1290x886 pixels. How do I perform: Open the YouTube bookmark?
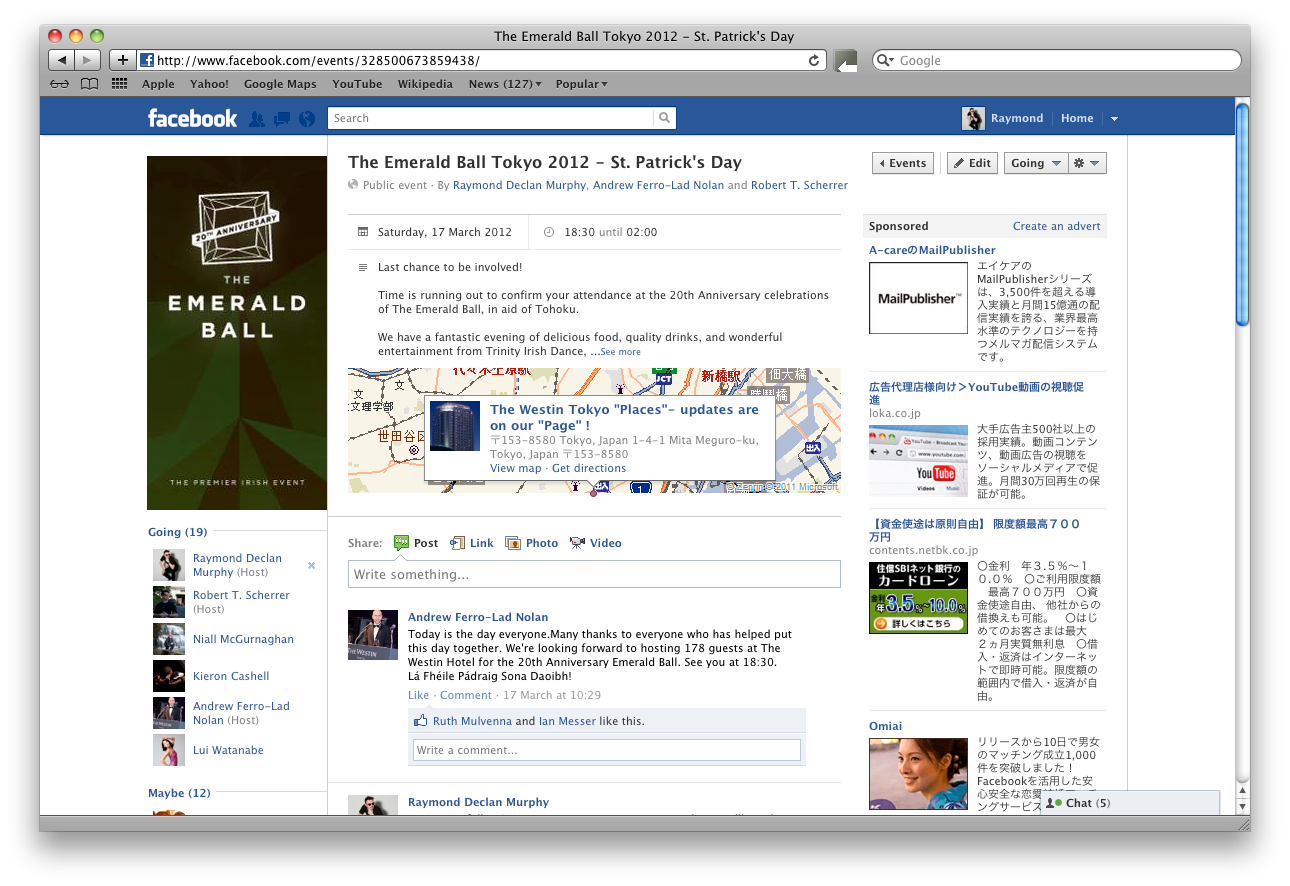click(x=357, y=84)
